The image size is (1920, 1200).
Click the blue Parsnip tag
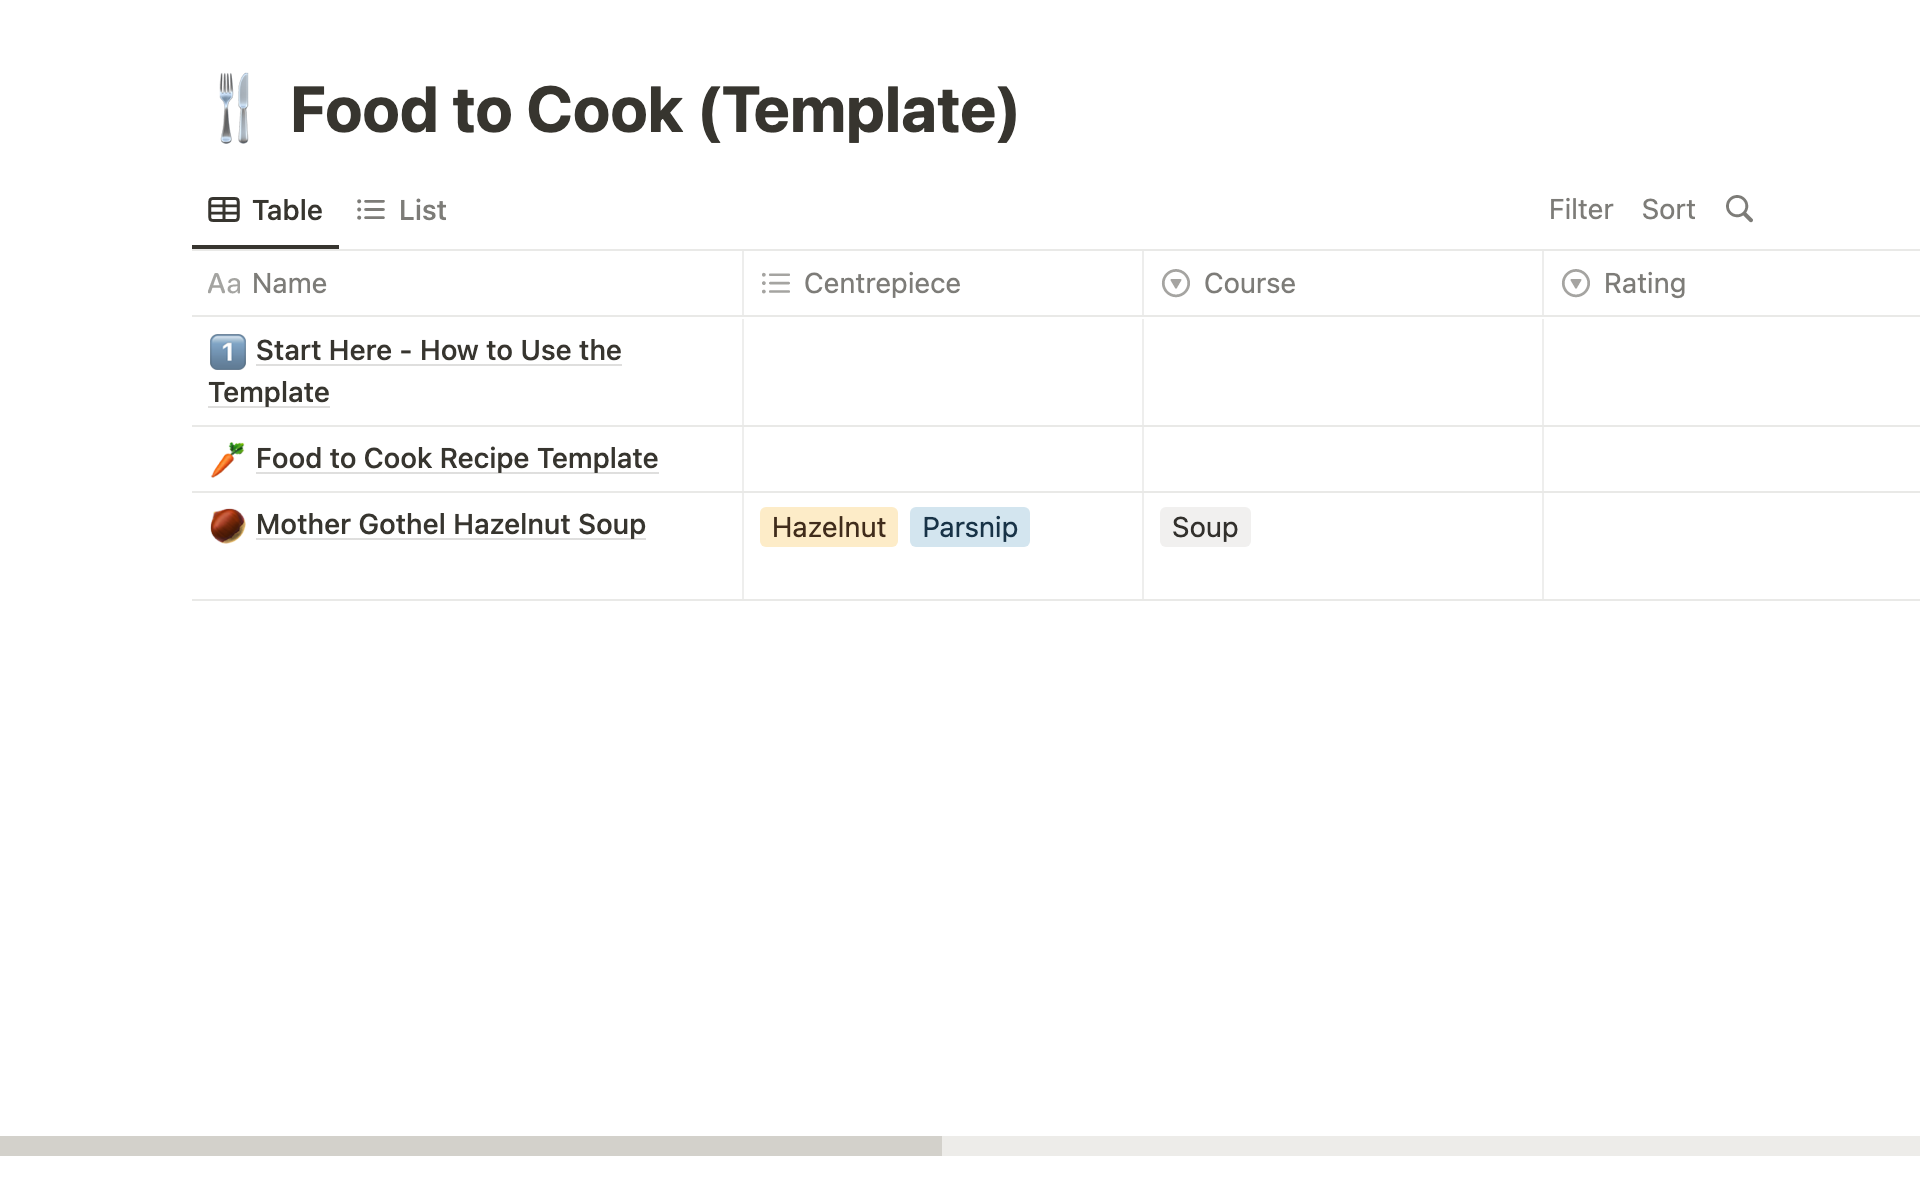[969, 527]
